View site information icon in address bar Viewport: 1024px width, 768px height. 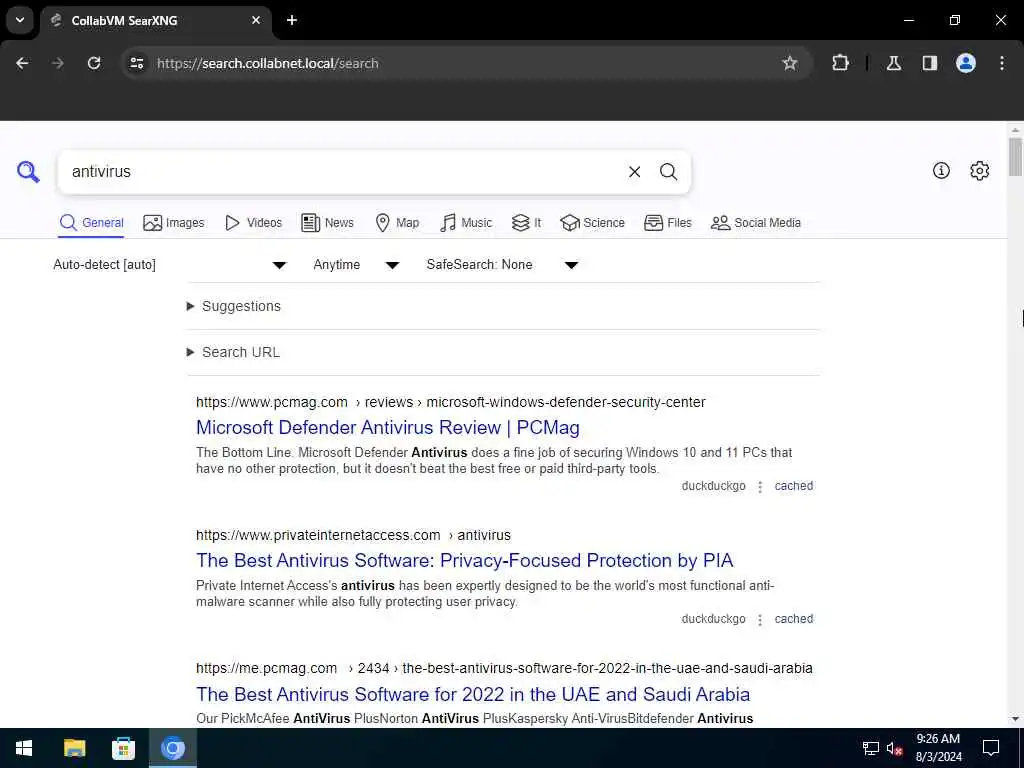tap(136, 63)
